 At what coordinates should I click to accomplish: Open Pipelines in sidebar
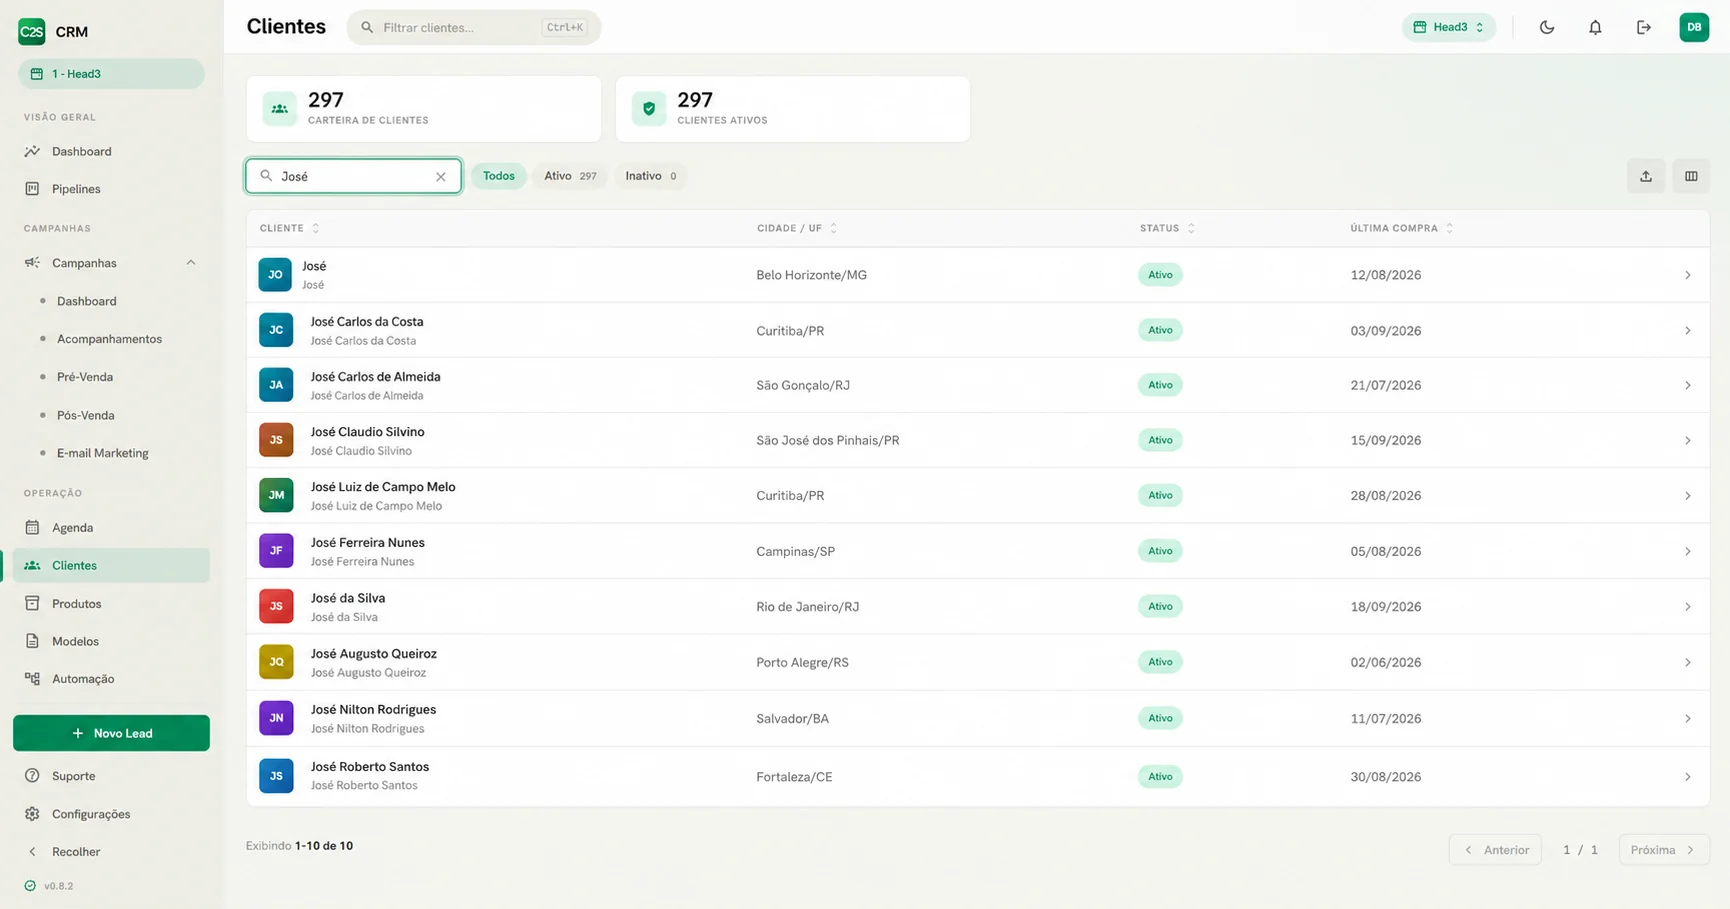pos(111,189)
